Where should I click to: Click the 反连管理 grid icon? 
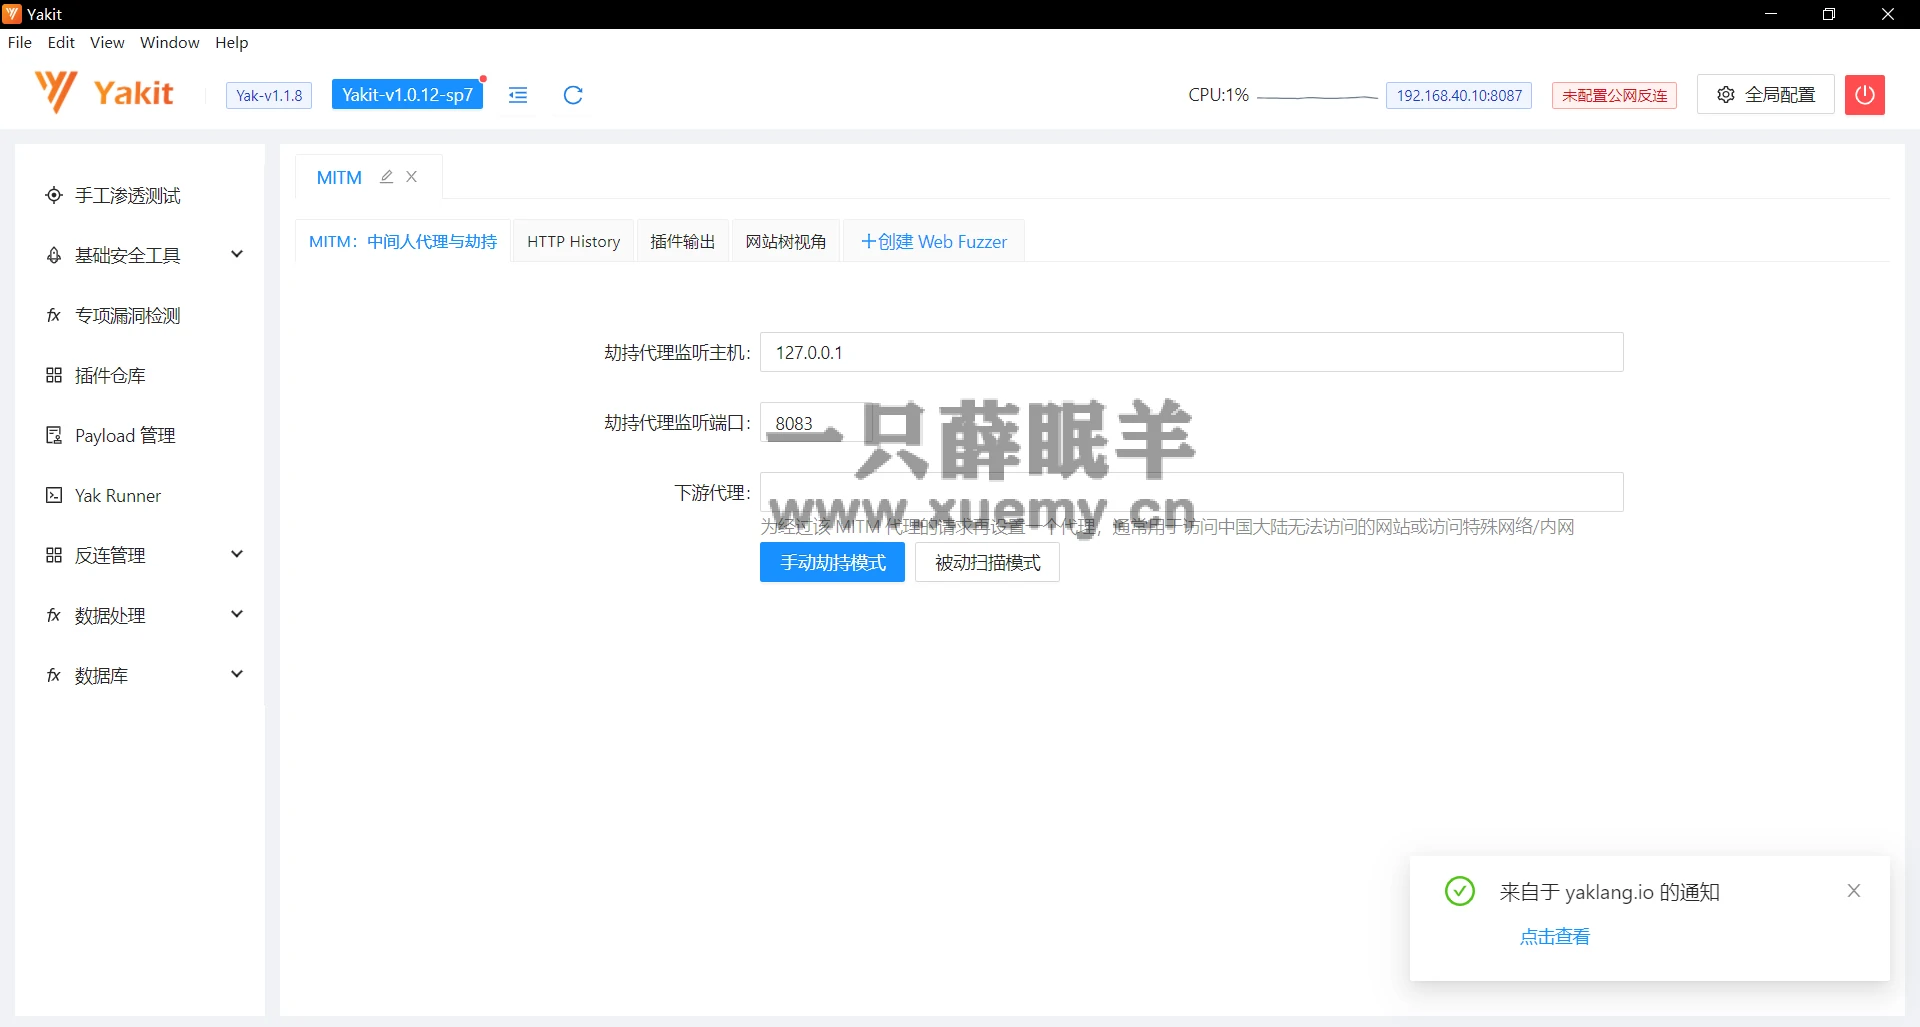tap(54, 555)
